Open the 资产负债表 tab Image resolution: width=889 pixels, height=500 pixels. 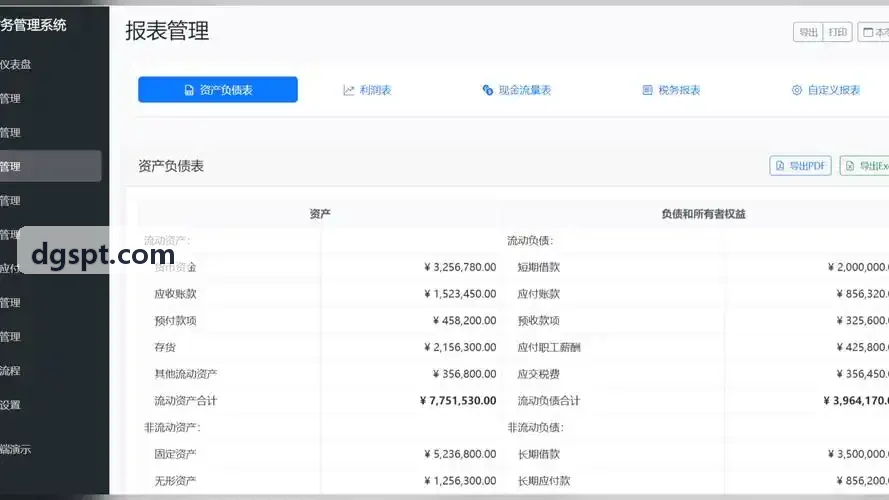(218, 90)
